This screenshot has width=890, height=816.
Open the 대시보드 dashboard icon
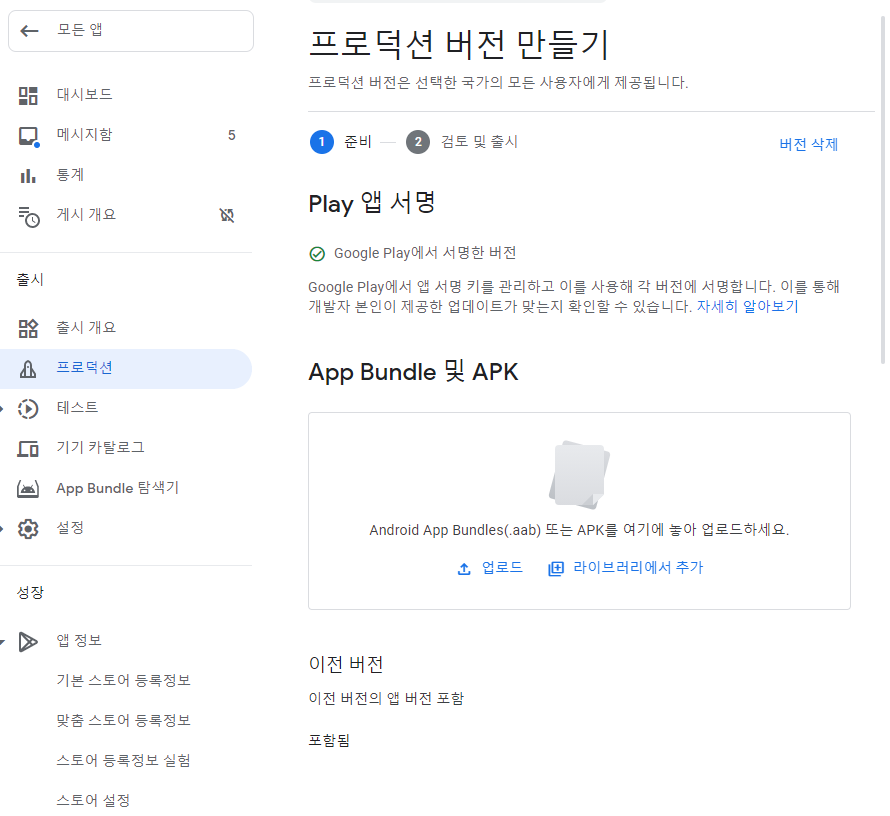coord(28,95)
